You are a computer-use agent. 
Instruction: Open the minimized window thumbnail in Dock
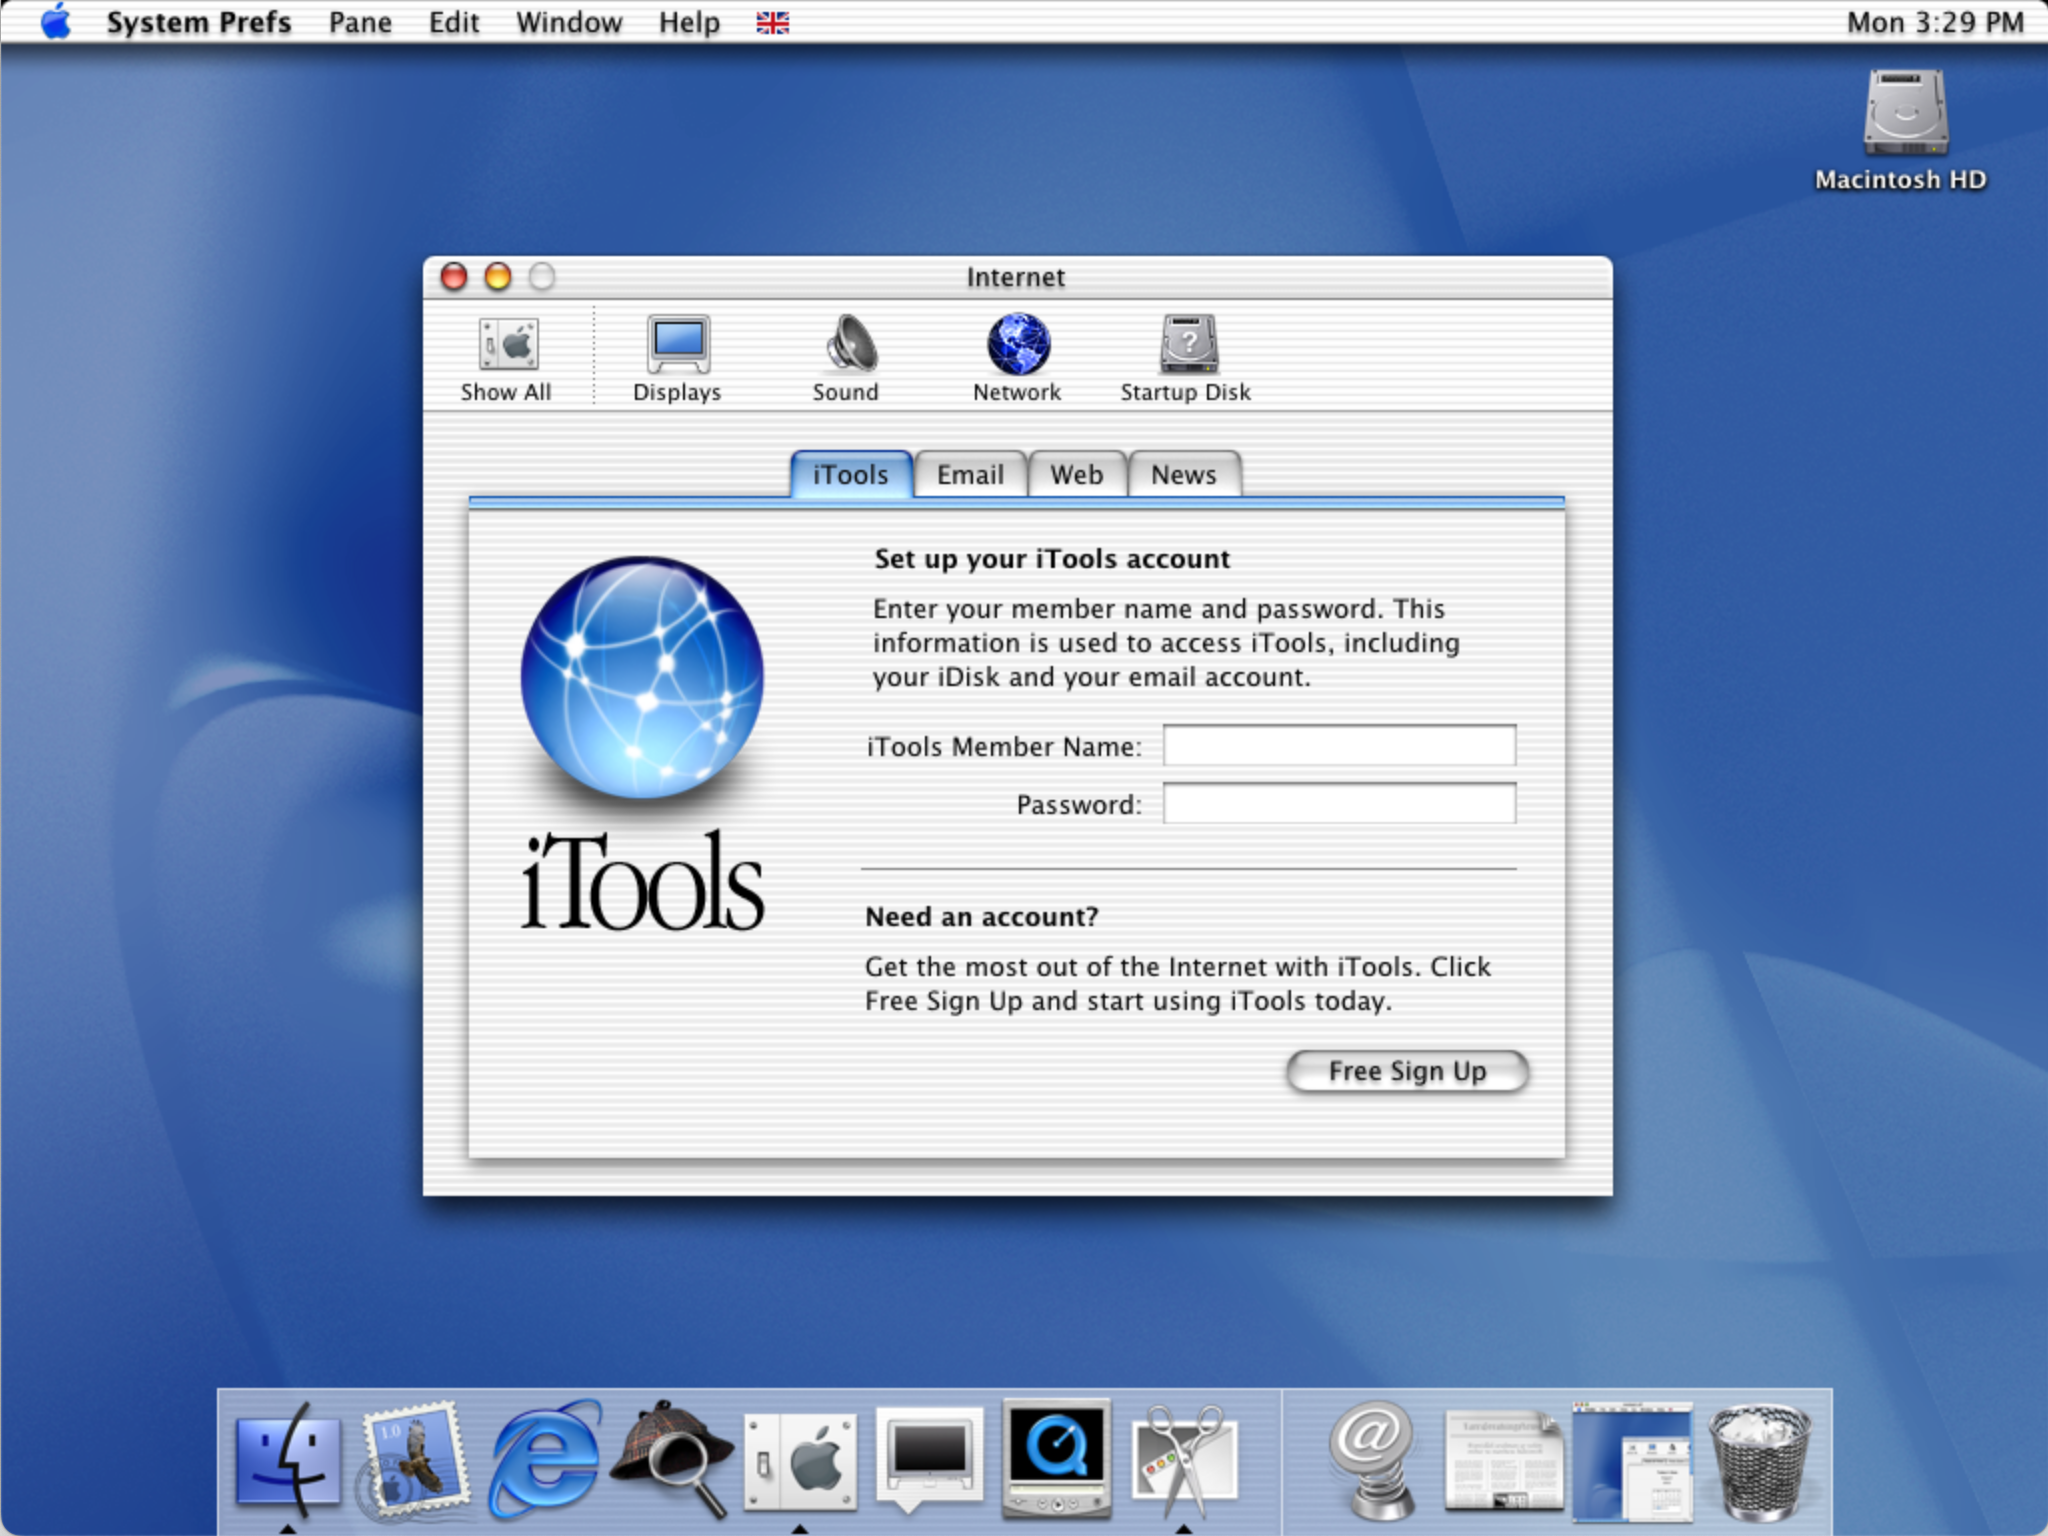coord(1632,1460)
